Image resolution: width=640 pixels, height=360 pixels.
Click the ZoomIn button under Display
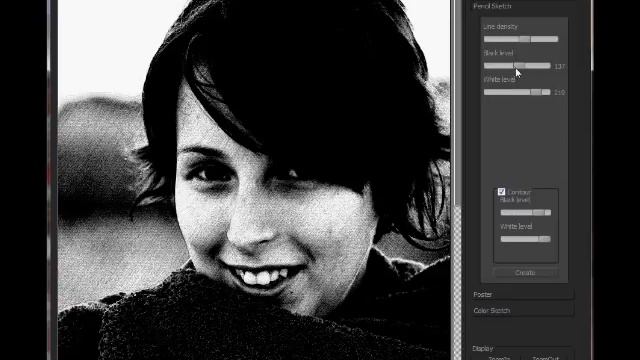point(499,358)
